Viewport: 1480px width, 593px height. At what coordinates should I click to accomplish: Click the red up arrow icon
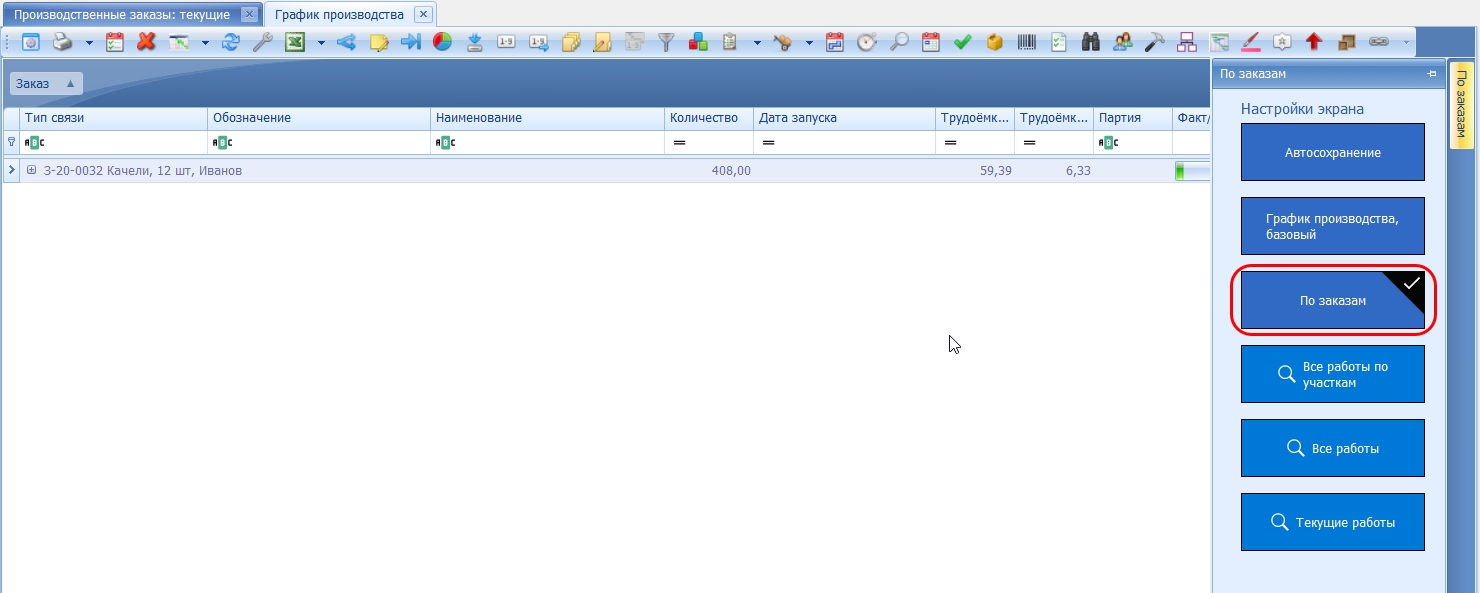1314,42
